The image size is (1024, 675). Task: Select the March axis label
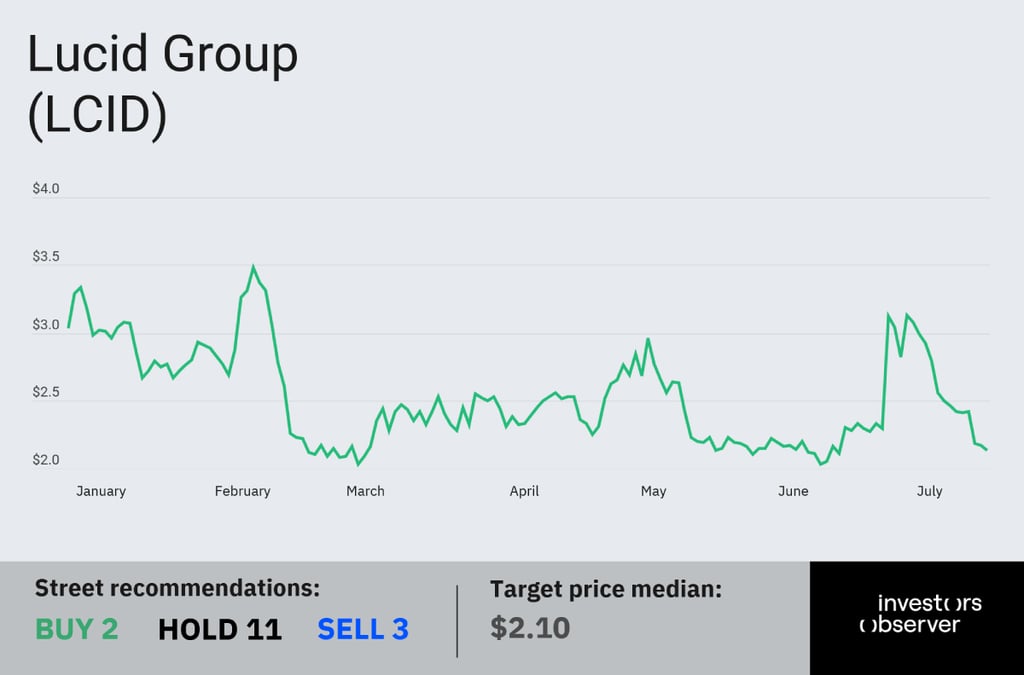tap(365, 491)
